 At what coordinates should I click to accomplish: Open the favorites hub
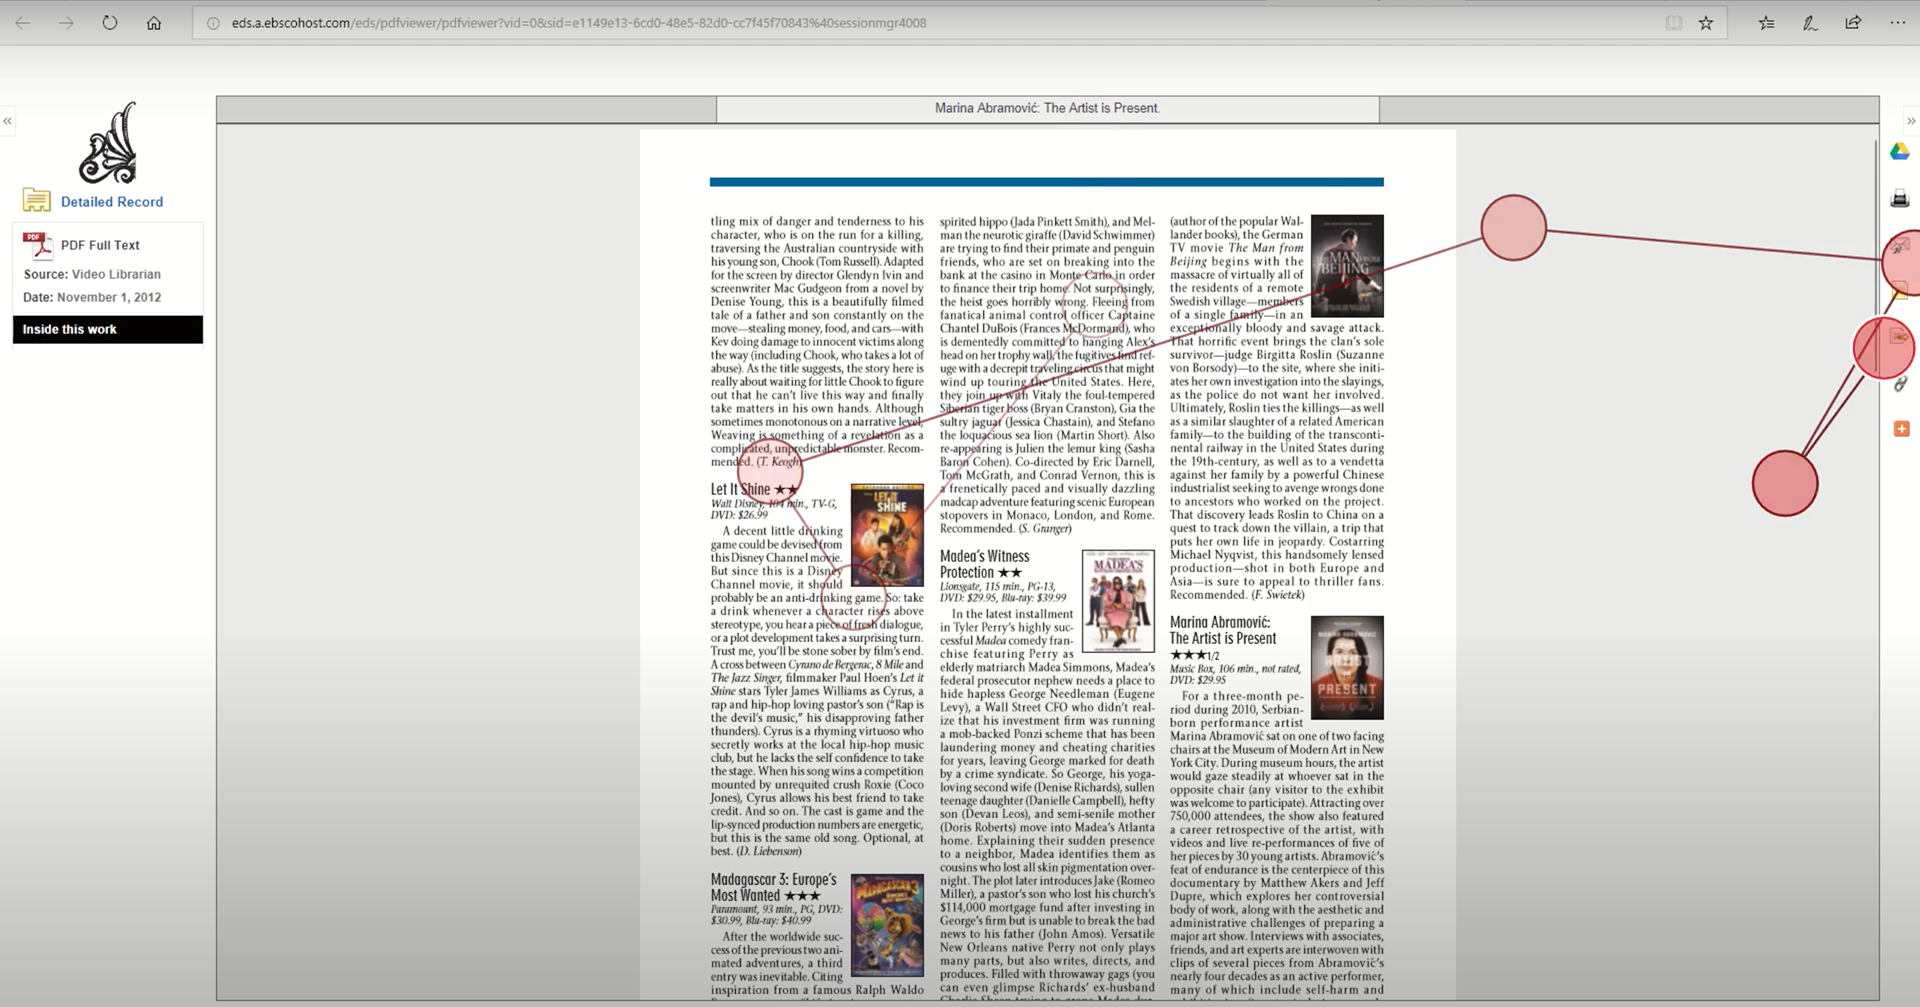pyautogui.click(x=1767, y=23)
